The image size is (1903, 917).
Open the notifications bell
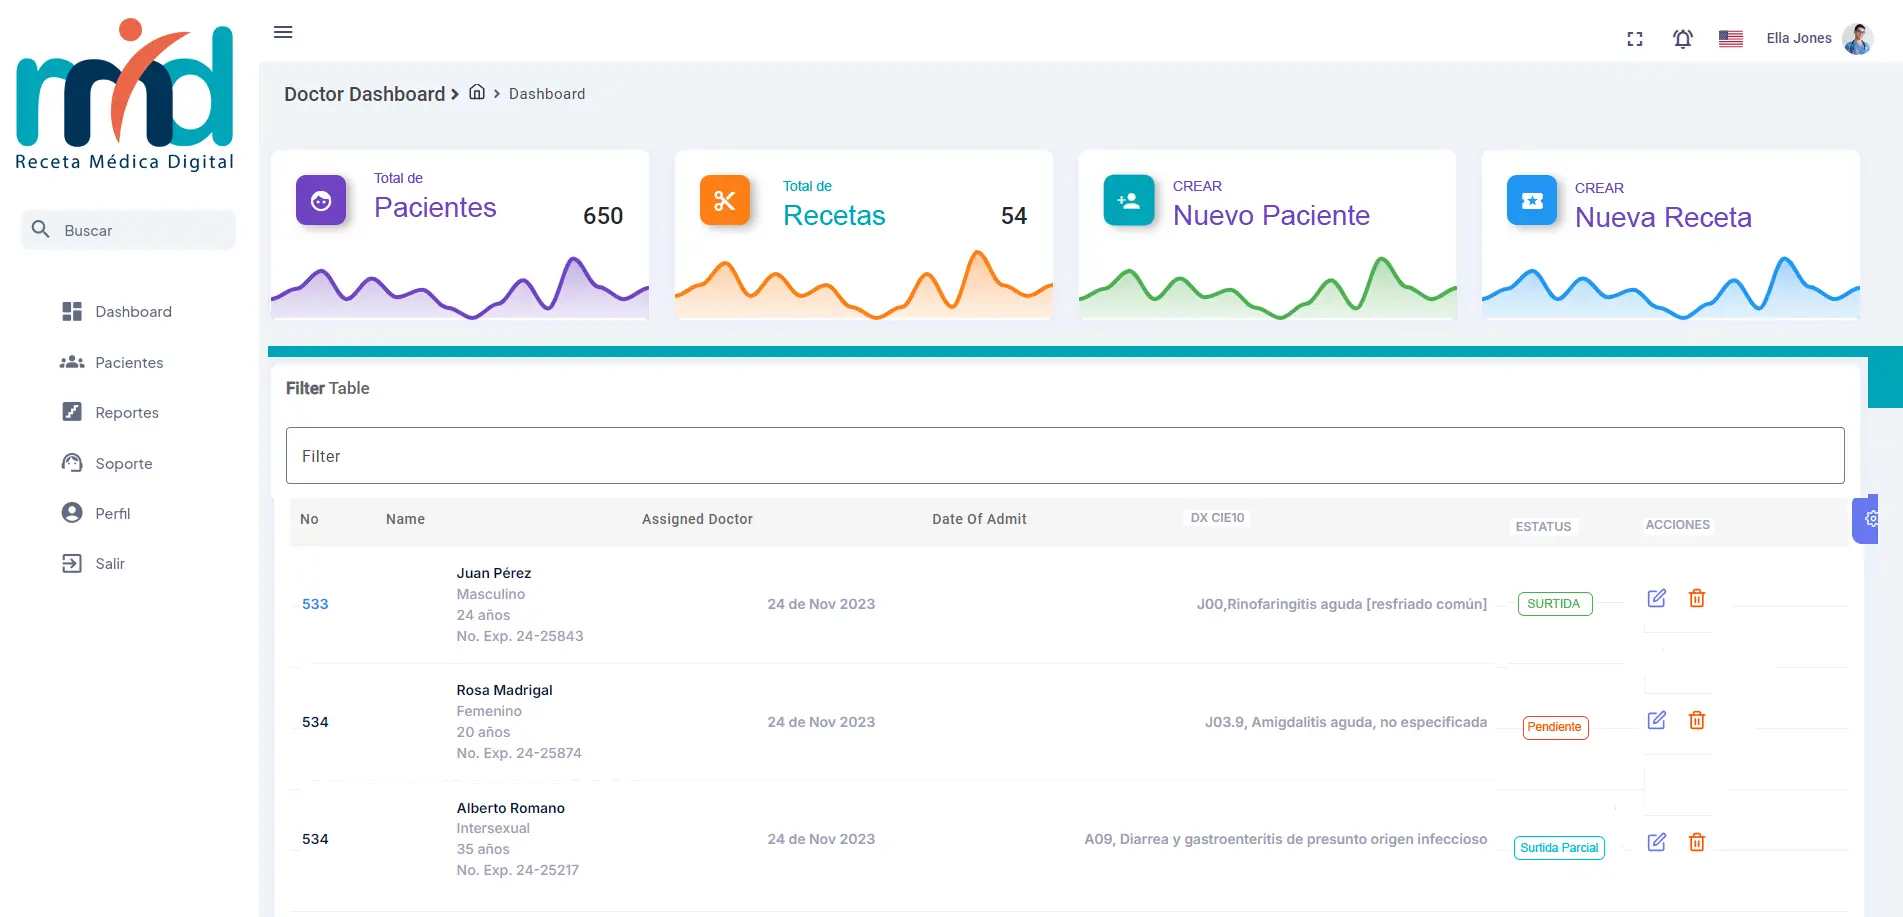point(1683,39)
